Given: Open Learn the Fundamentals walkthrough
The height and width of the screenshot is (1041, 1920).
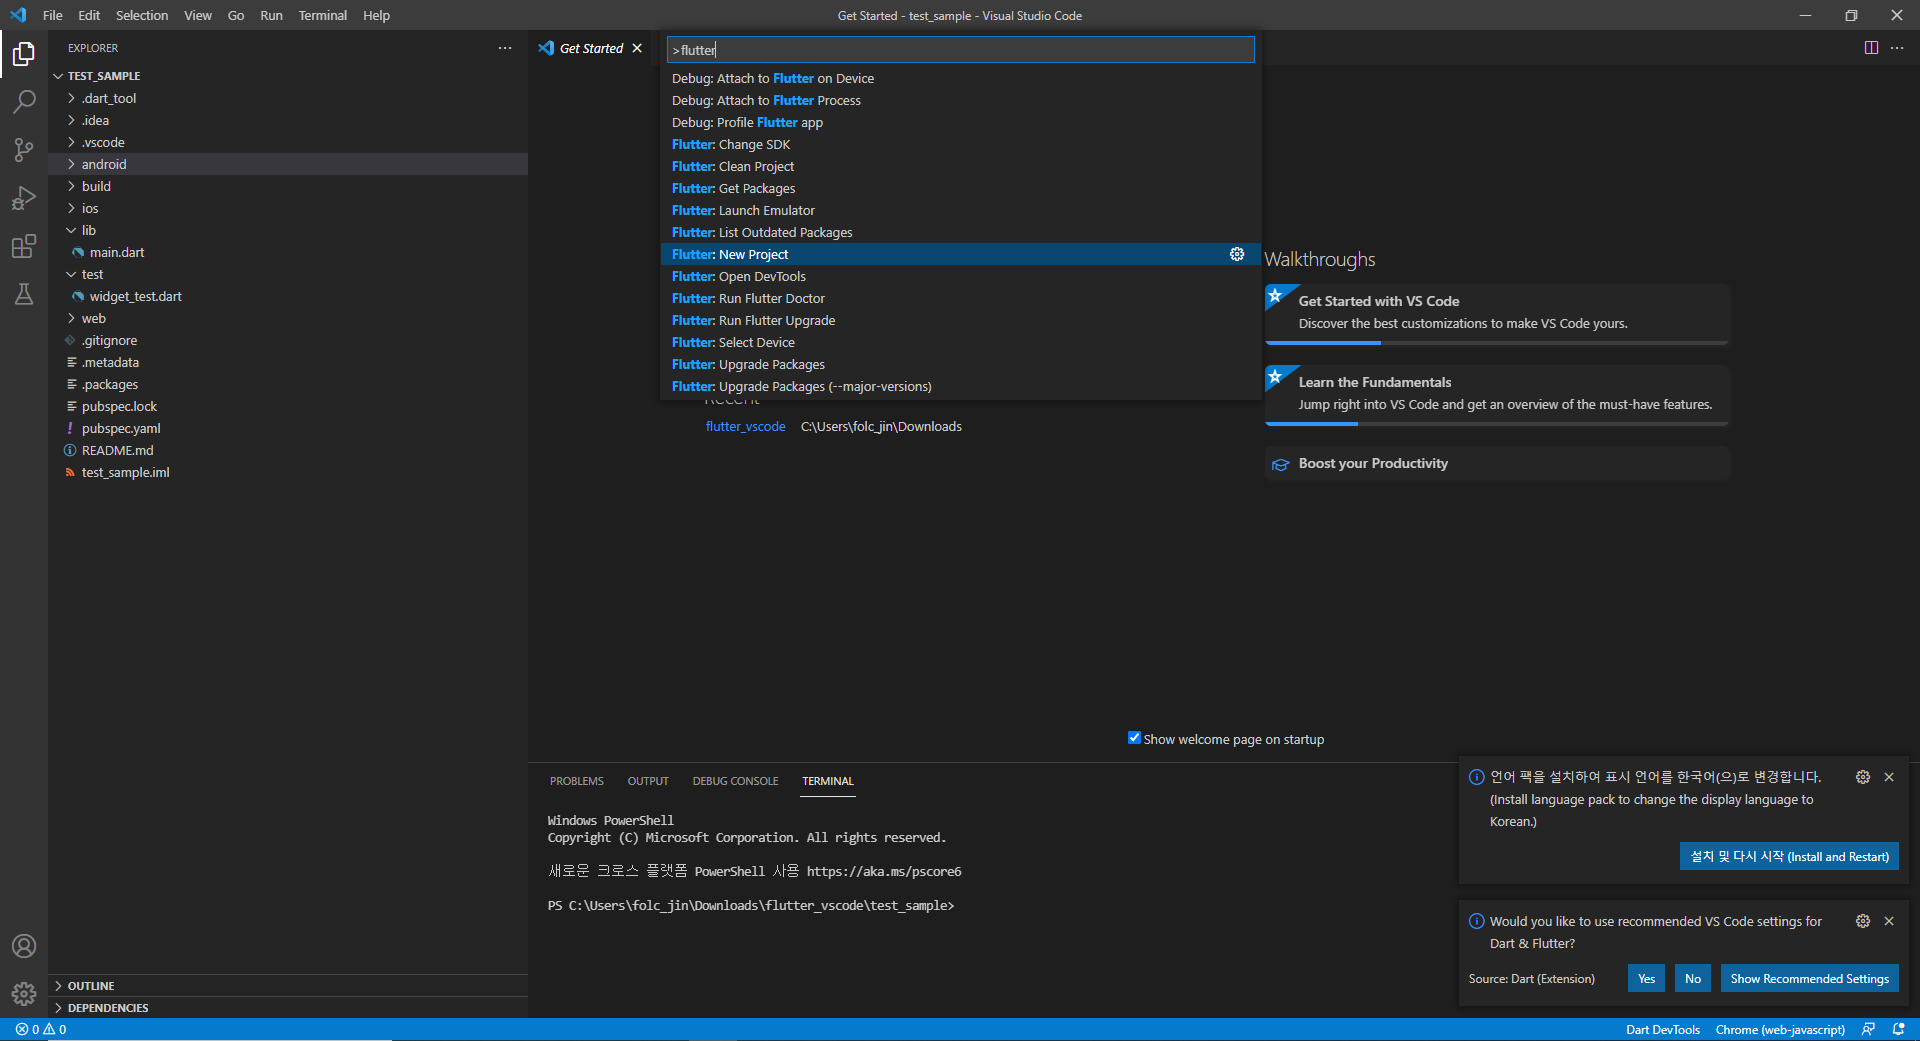Looking at the screenshot, I should coord(1497,395).
